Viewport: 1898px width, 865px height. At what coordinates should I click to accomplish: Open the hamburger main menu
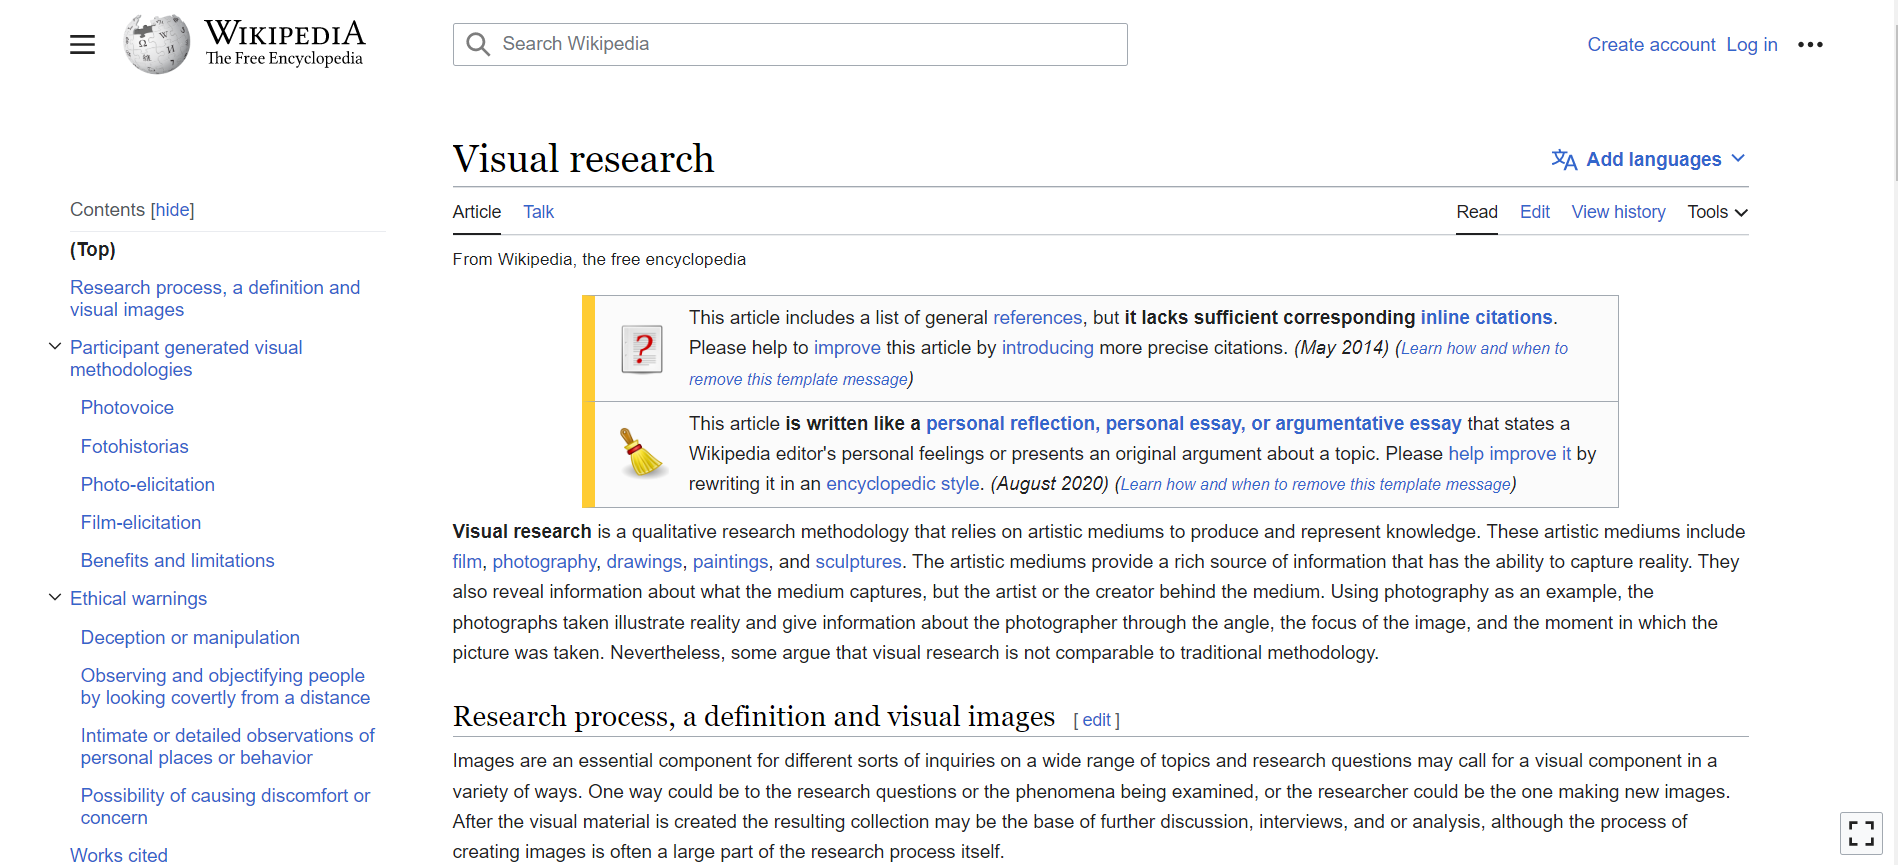[x=82, y=44]
